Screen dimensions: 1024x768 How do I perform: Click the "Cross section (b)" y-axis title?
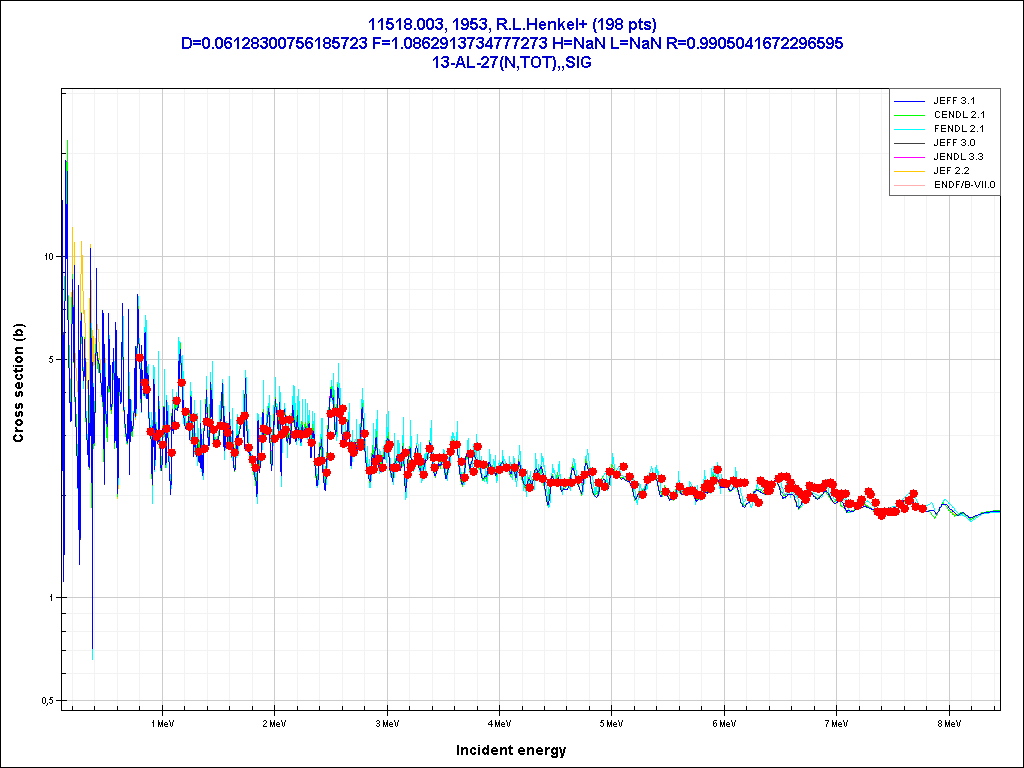[x=18, y=383]
